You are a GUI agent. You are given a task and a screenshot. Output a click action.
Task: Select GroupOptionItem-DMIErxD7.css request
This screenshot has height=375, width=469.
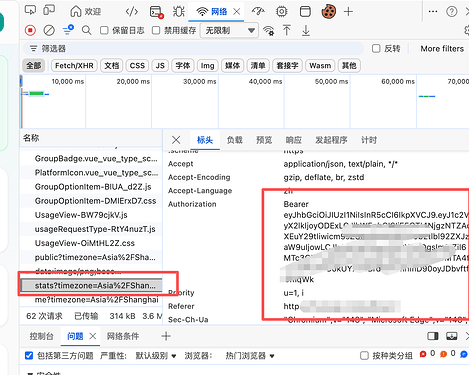point(91,201)
